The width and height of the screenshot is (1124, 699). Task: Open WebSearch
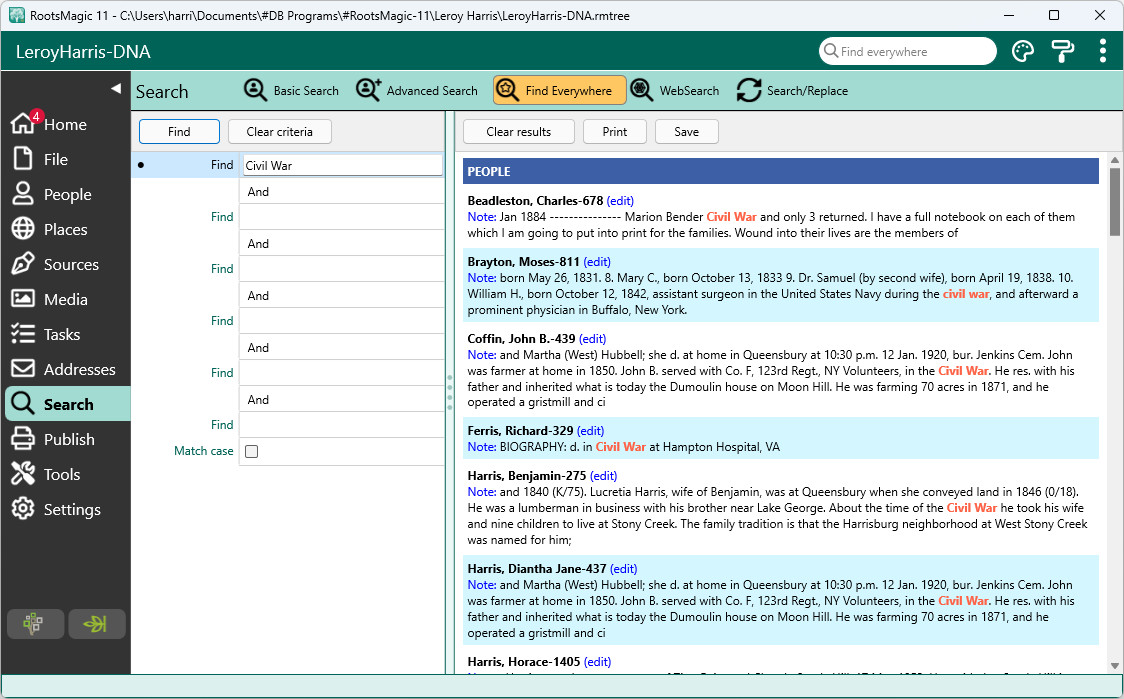click(675, 90)
